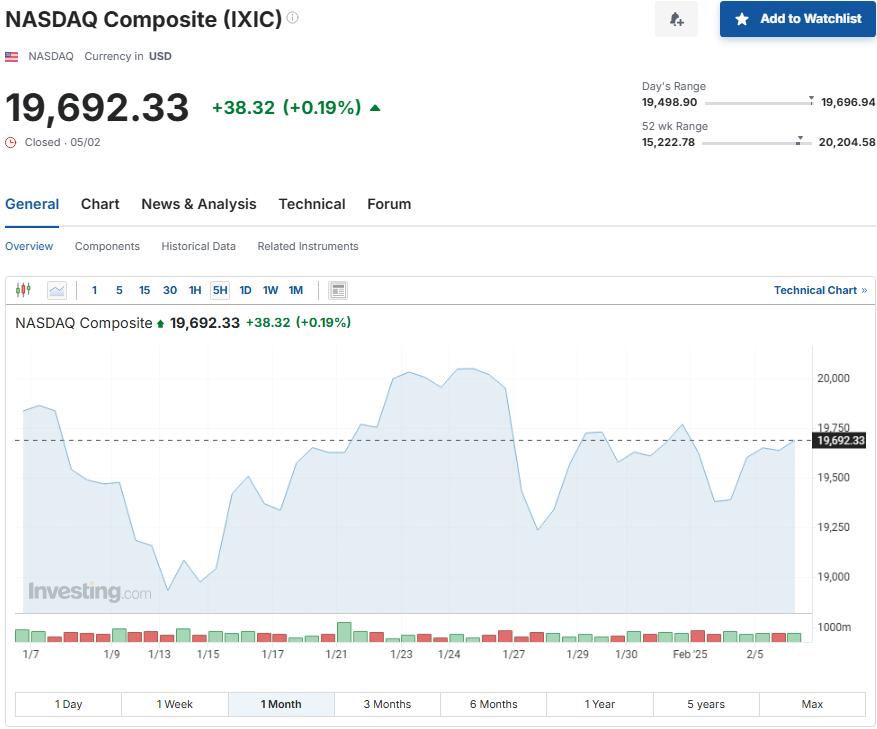Click the 19,692.33 price label on axis

coord(841,440)
